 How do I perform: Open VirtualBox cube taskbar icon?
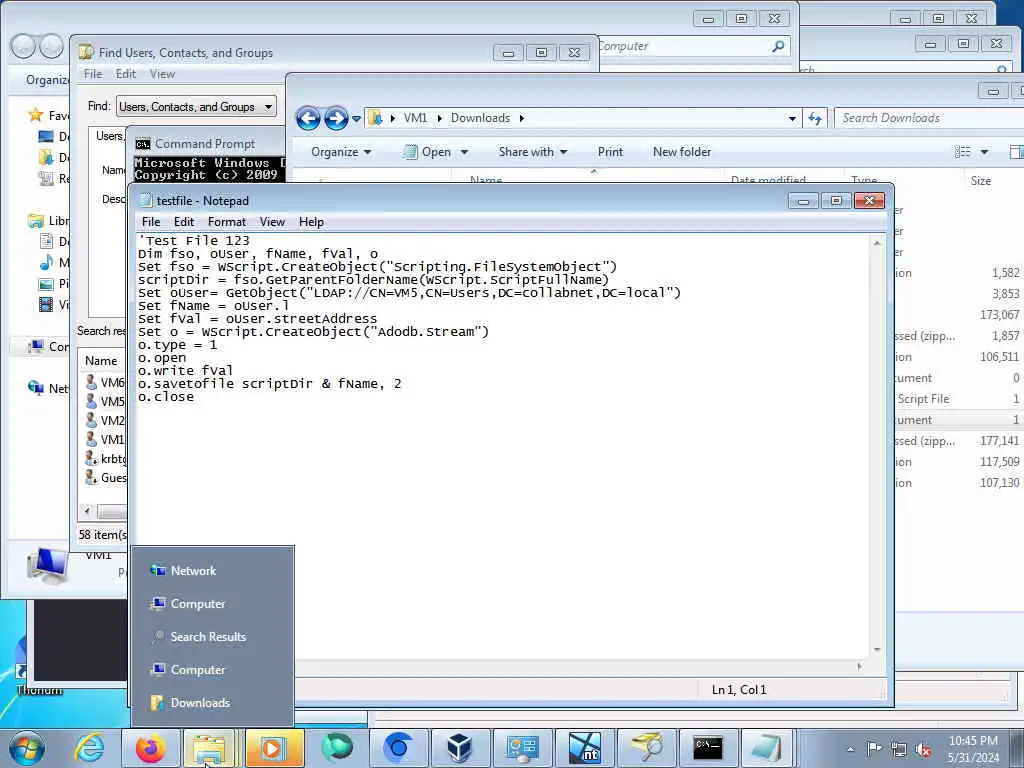(459, 748)
